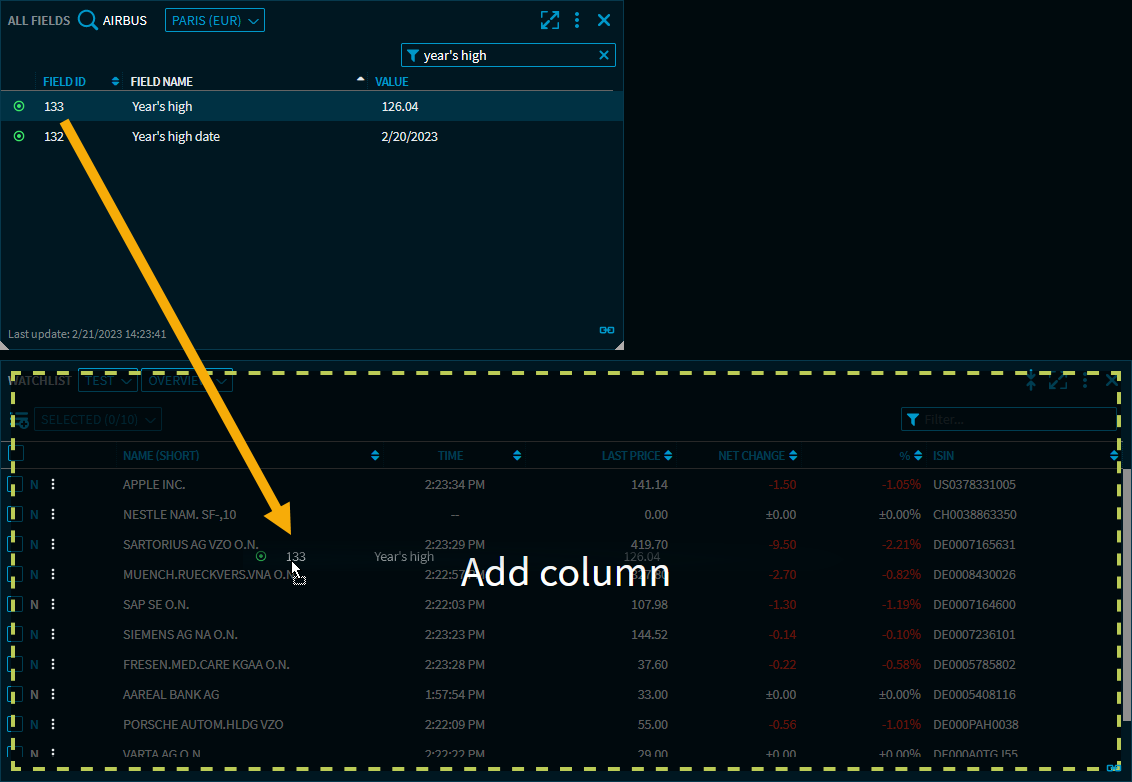Click the search magnifier next to AIRBUS

(x=88, y=20)
